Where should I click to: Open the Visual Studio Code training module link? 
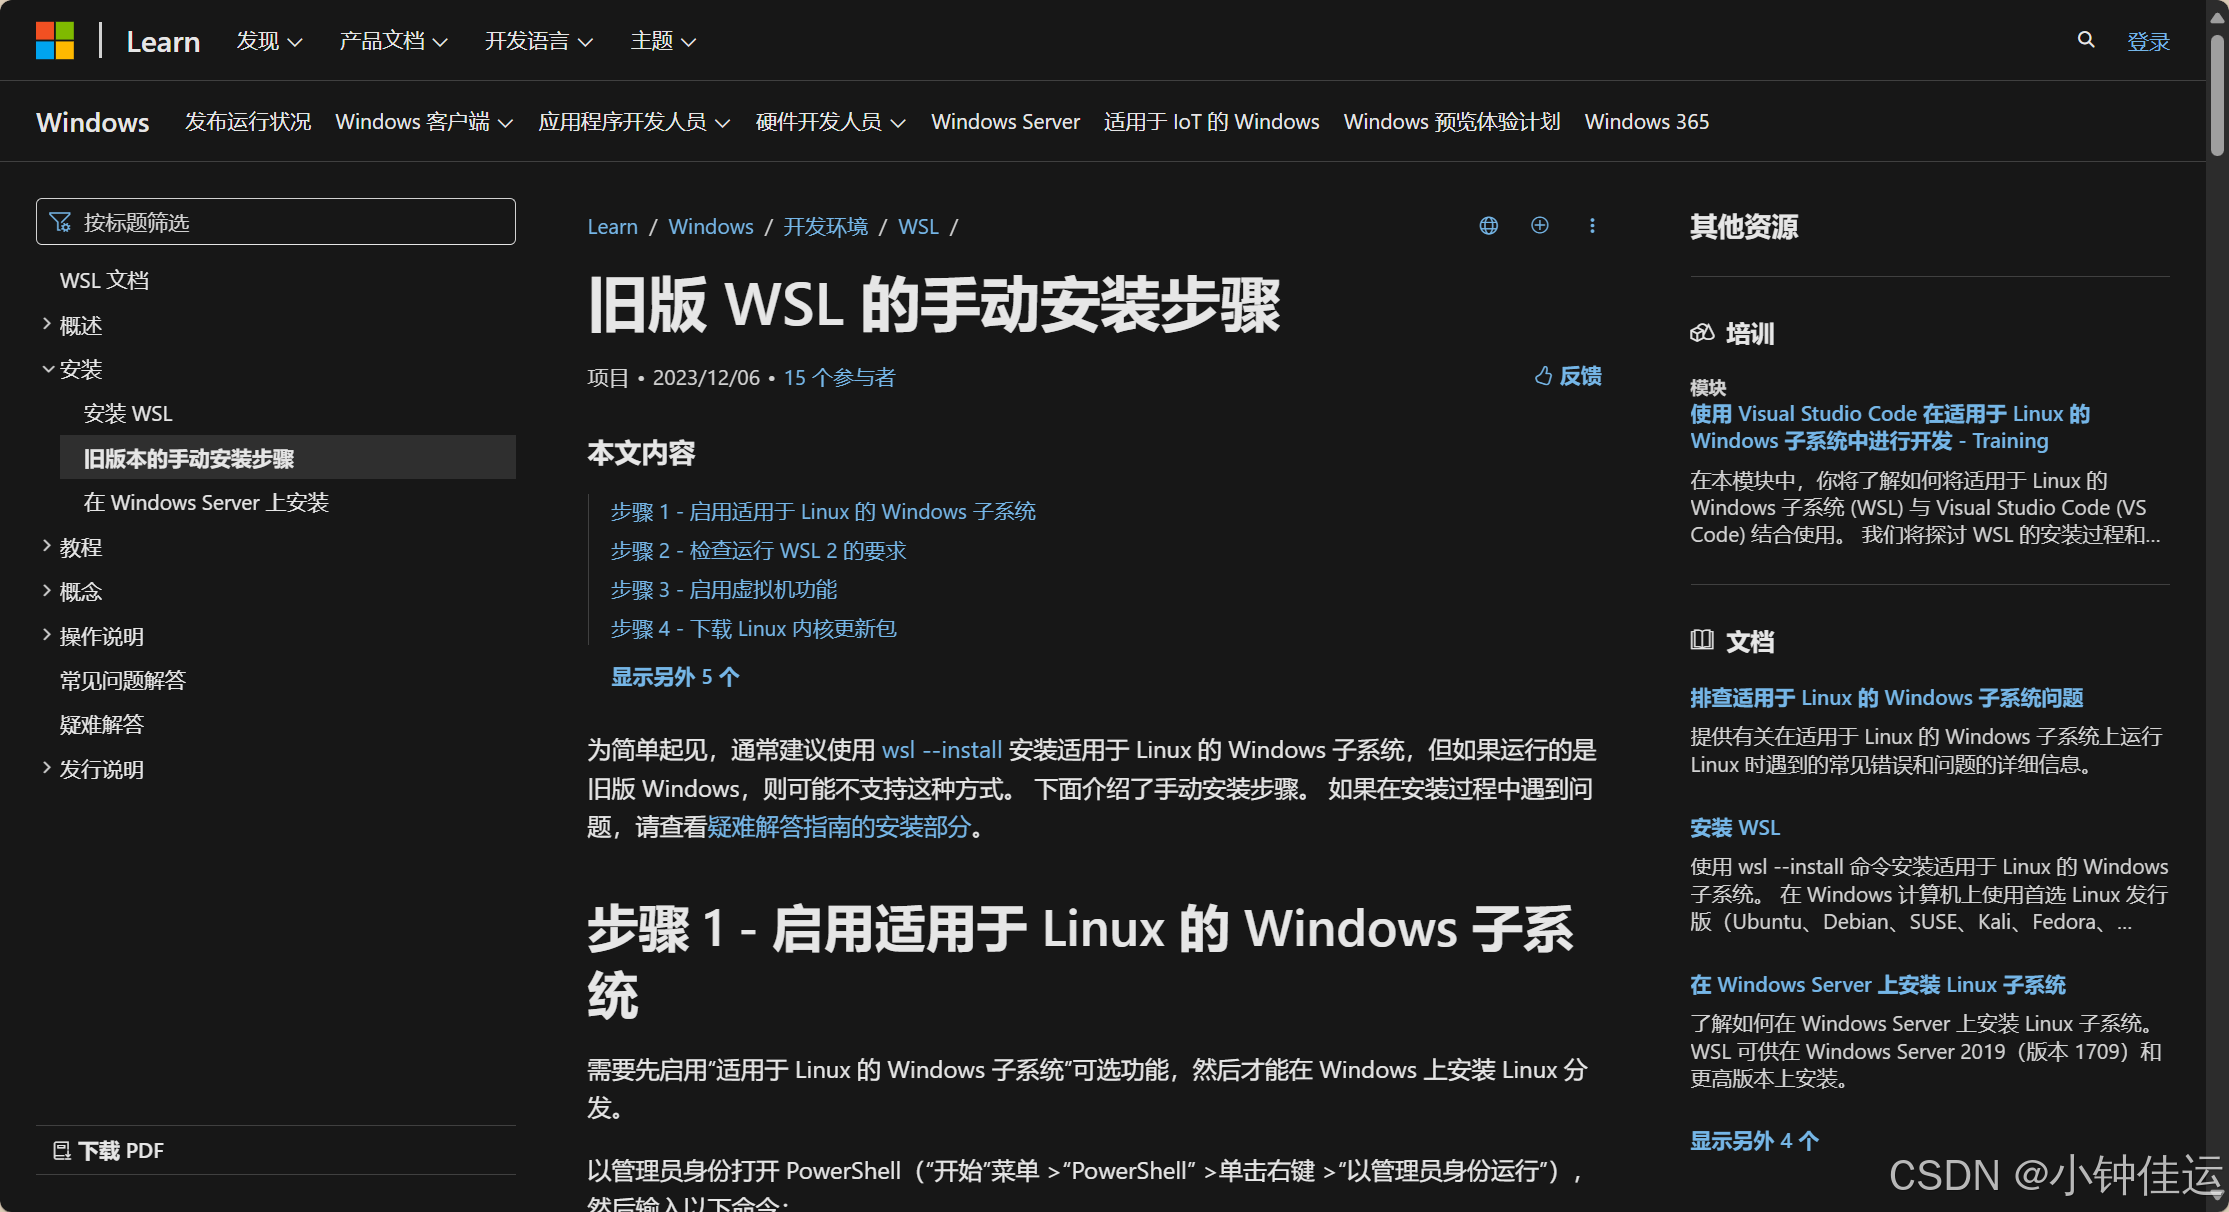click(1890, 427)
